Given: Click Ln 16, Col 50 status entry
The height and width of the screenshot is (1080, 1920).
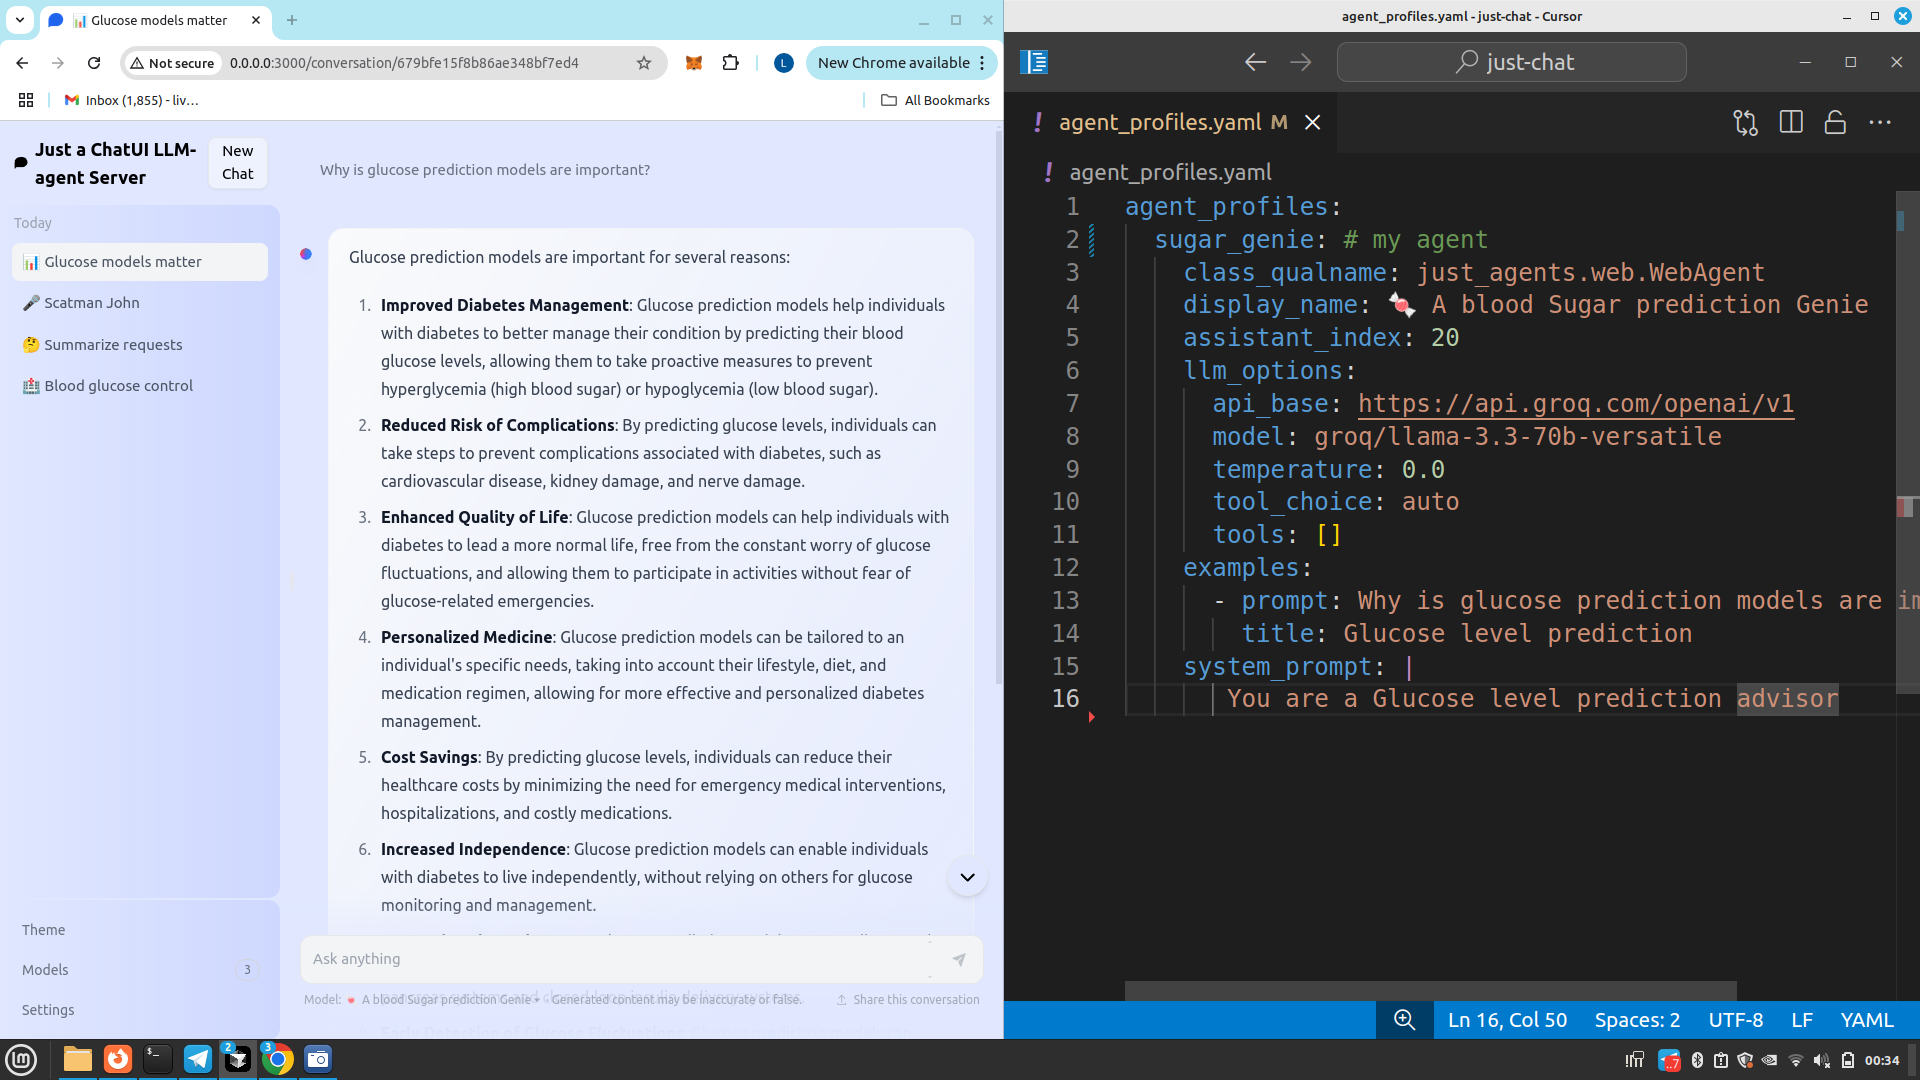Looking at the screenshot, I should coord(1507,1020).
